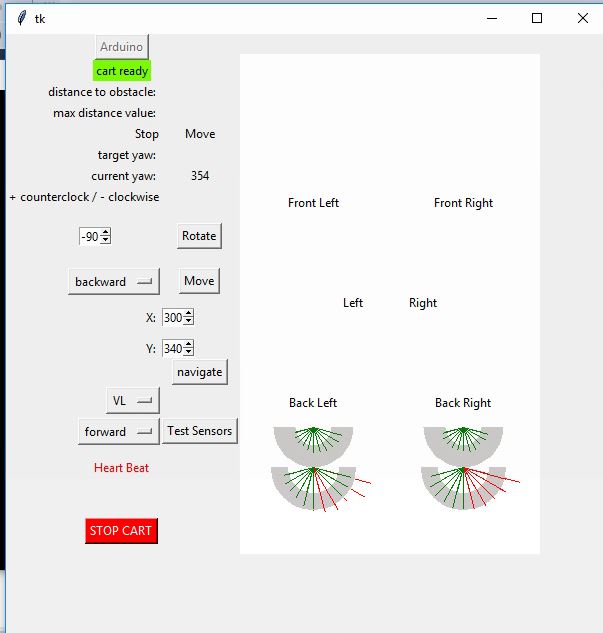Image resolution: width=603 pixels, height=633 pixels.
Task: Click the '+ counterclock / - clockwise' label
Action: click(x=84, y=197)
